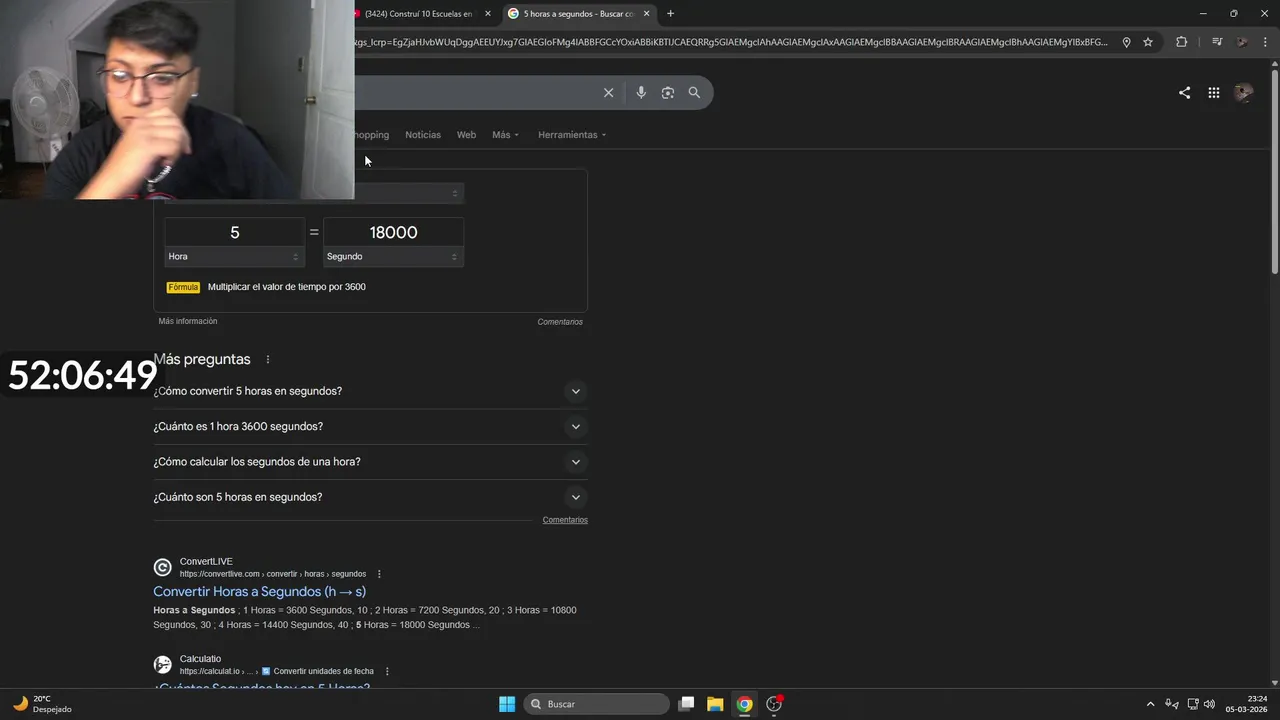Open the media control icon in toolbar

coord(1217,42)
